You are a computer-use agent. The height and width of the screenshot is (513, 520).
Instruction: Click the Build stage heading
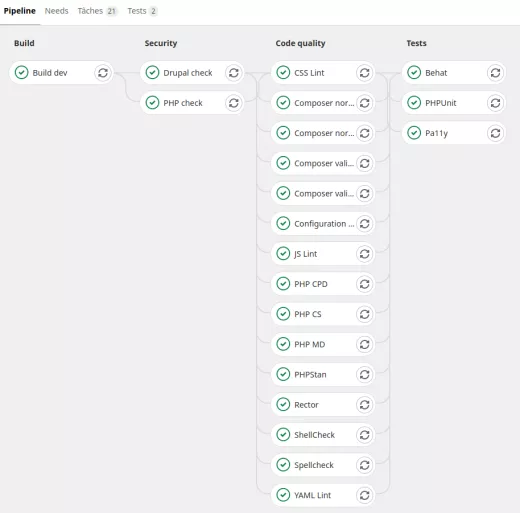click(x=24, y=43)
